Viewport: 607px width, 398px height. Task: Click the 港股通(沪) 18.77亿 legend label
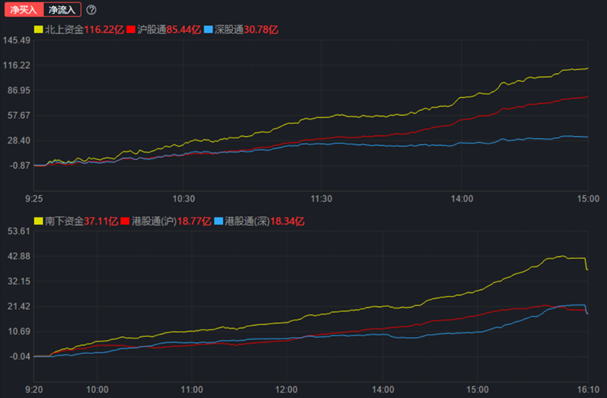click(171, 221)
